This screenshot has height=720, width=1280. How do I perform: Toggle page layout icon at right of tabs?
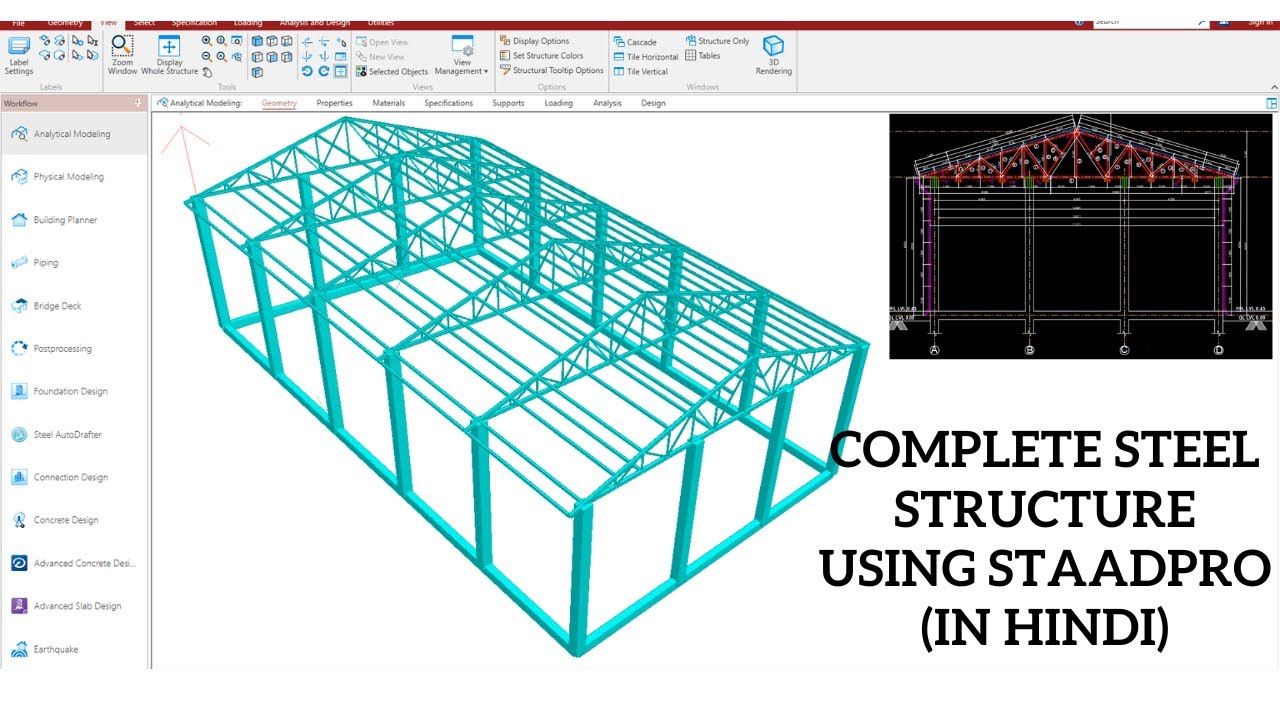point(1271,103)
